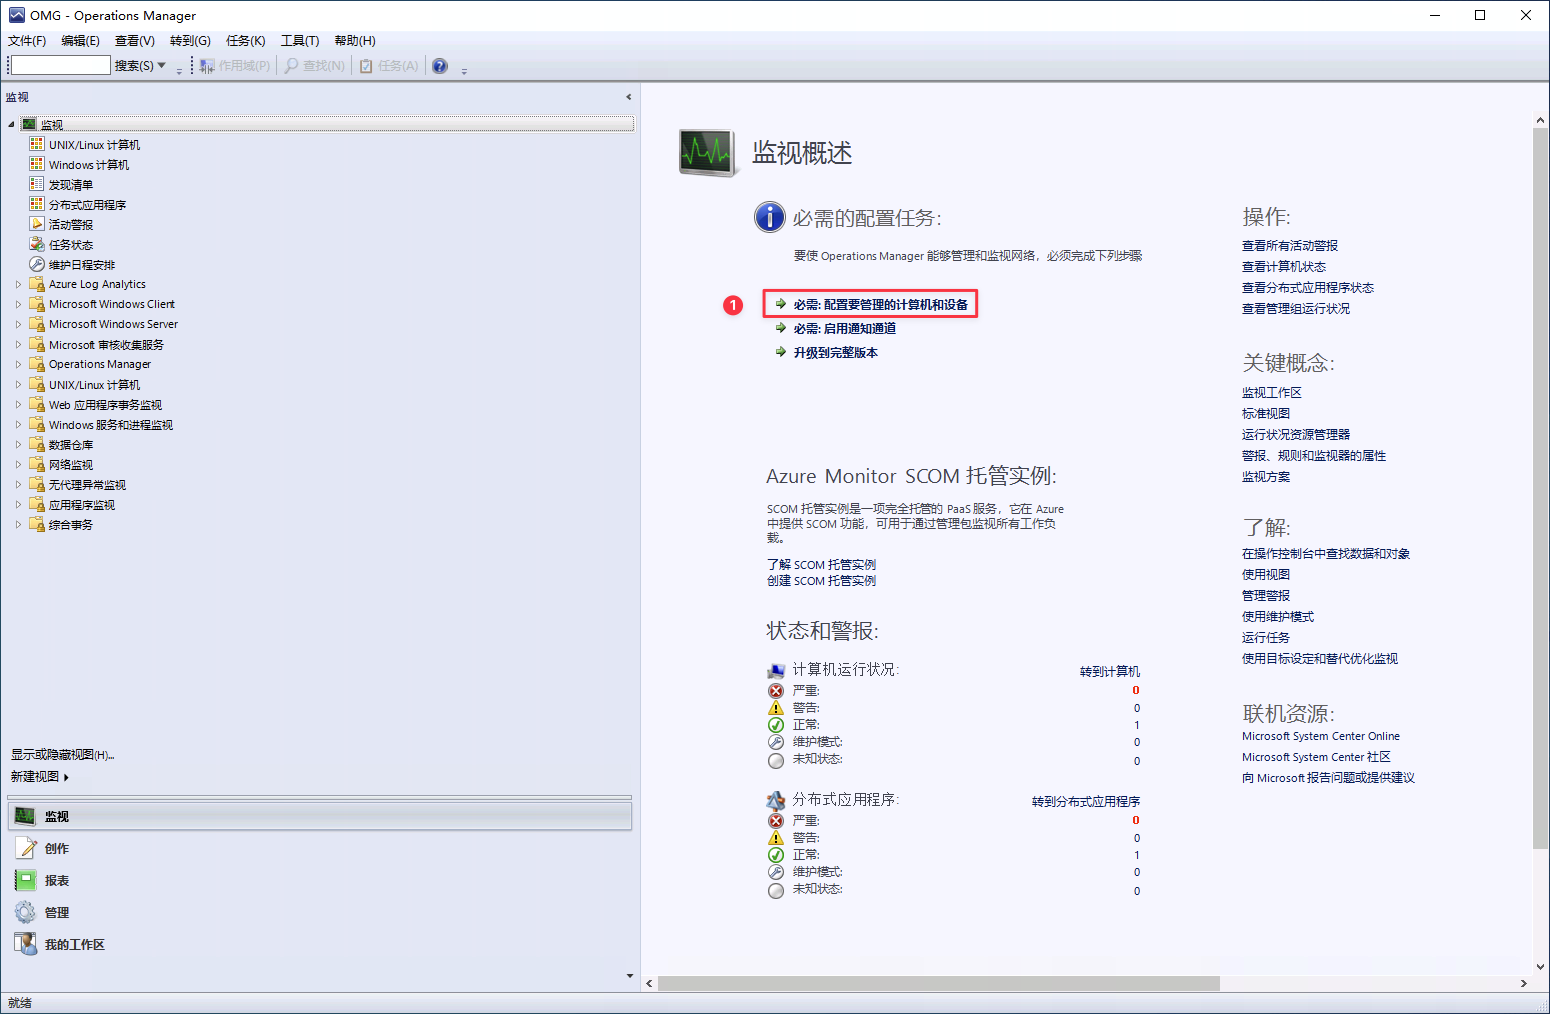The image size is (1550, 1014).
Task: Toggle the 任务(A) toolbar item
Action: coord(388,65)
